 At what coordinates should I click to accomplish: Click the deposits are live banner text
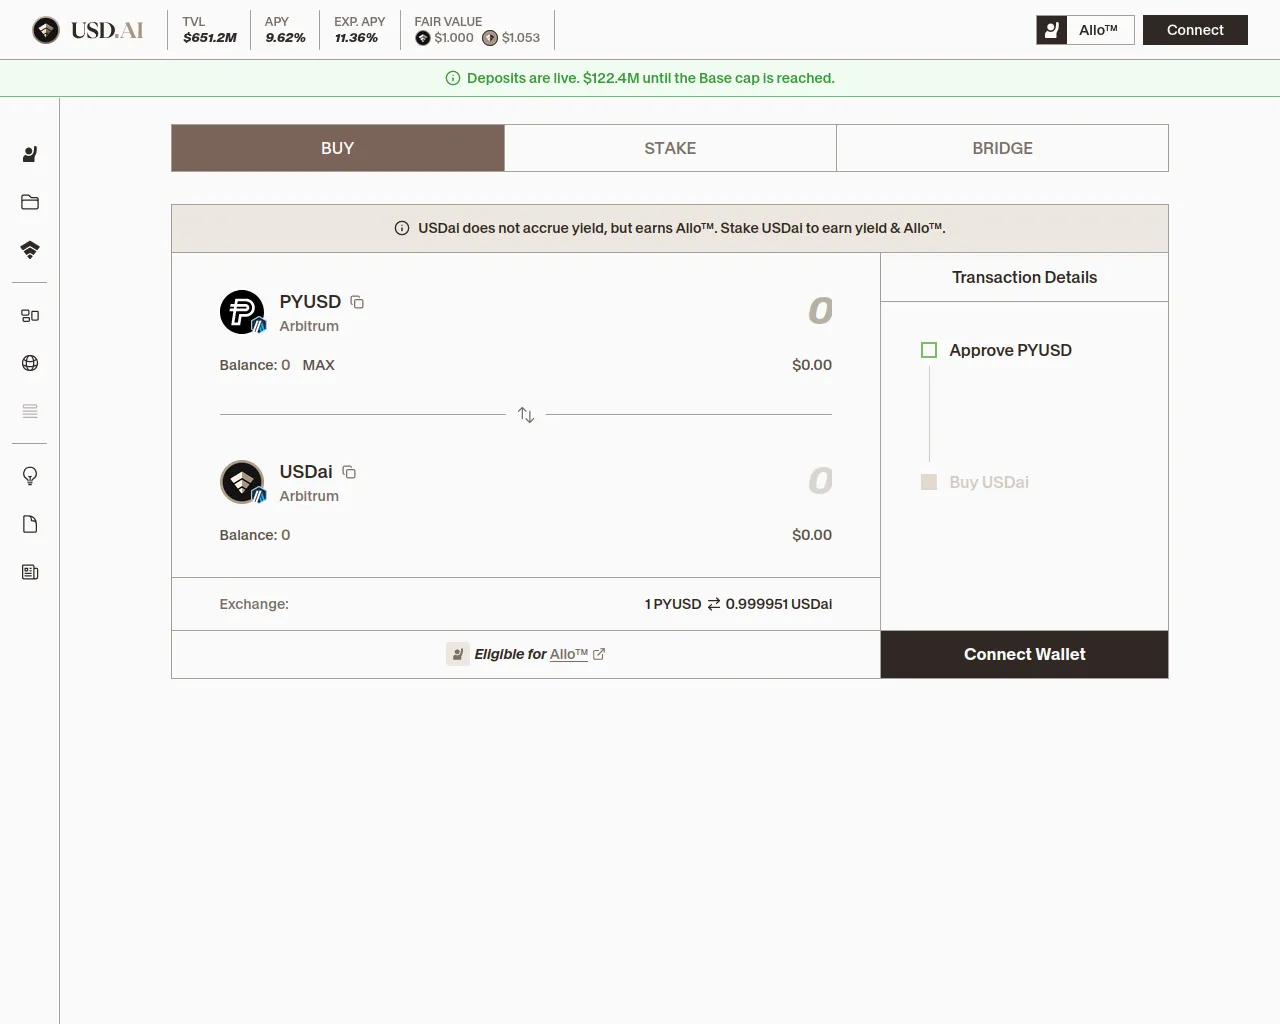pos(651,78)
